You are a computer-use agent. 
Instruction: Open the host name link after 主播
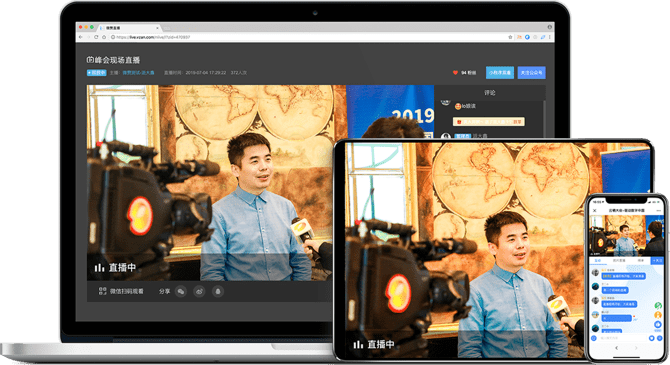coord(138,73)
